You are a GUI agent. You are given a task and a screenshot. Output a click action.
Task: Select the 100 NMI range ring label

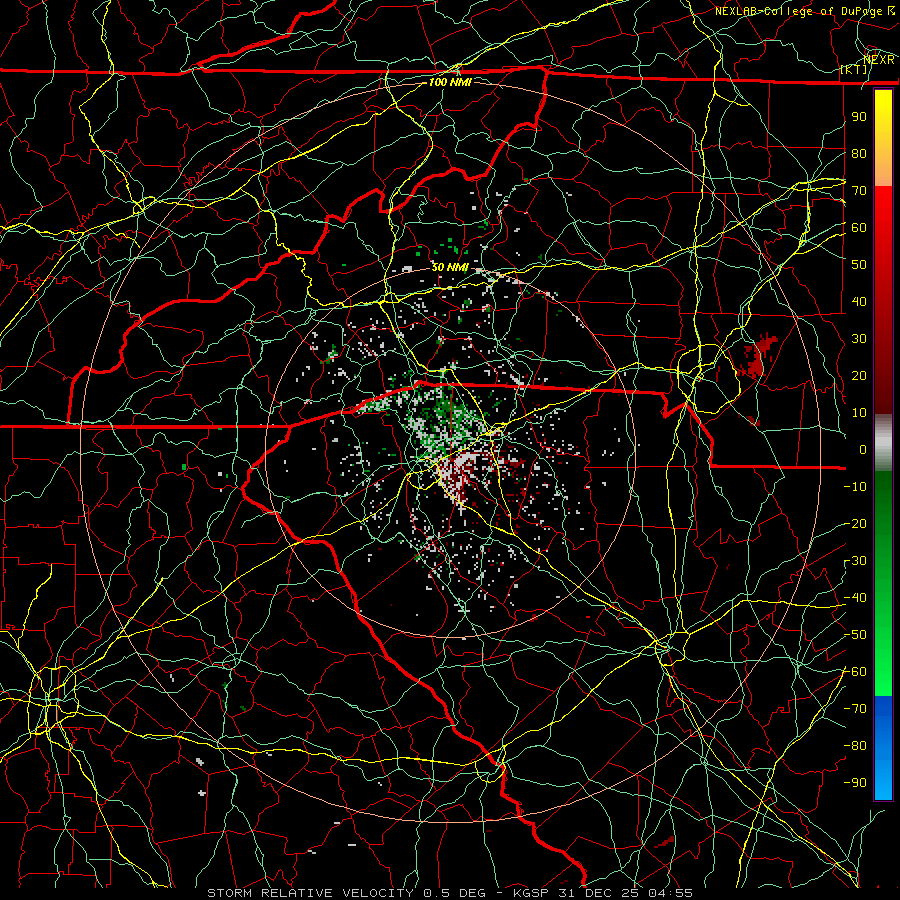coord(450,82)
